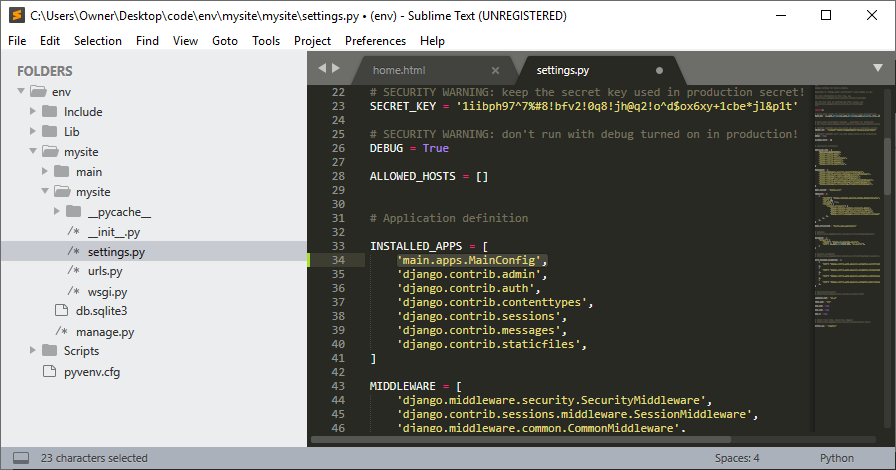This screenshot has width=896, height=470.
Task: Click the main folder icon
Action: (62, 172)
